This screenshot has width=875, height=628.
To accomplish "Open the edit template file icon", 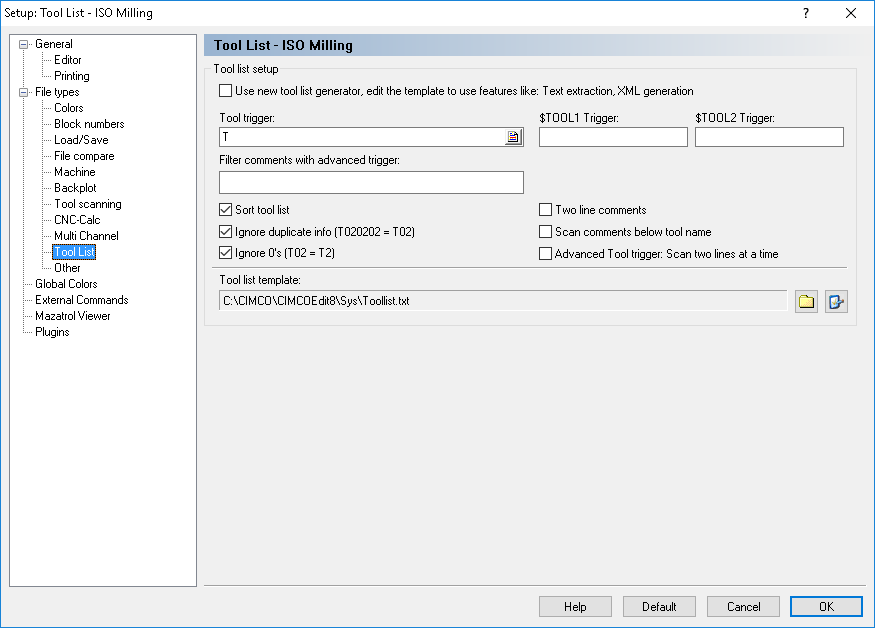I will (836, 301).
